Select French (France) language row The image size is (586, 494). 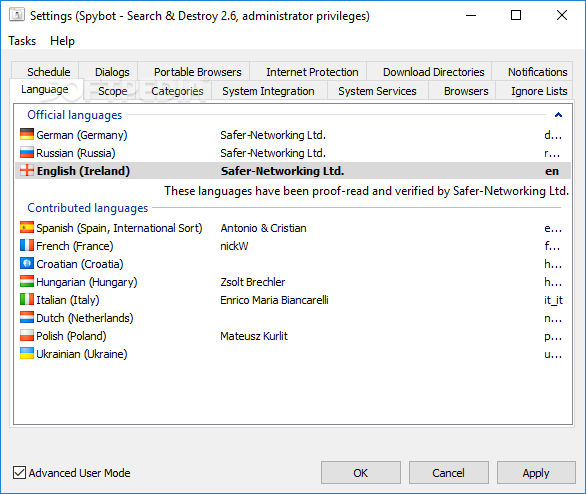(x=293, y=246)
